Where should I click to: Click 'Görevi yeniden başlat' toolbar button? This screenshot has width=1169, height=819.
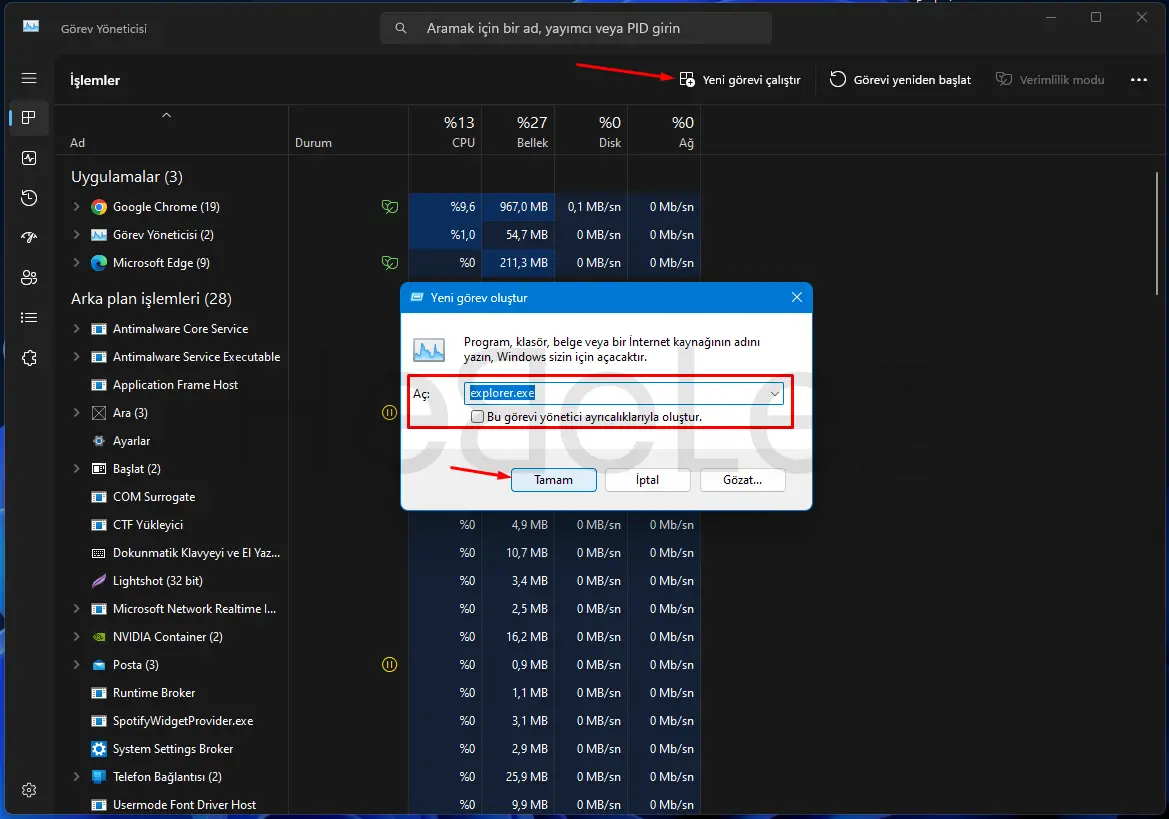click(x=901, y=80)
